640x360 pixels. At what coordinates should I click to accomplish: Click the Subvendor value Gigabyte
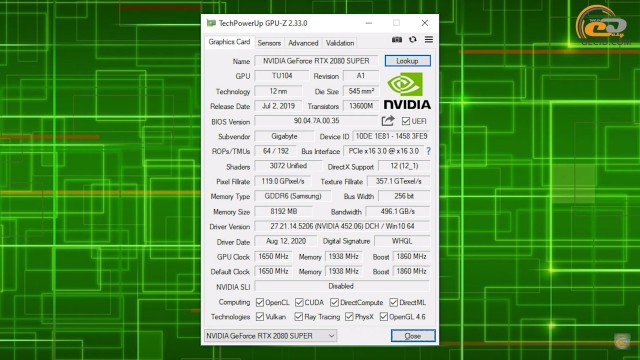(284, 136)
